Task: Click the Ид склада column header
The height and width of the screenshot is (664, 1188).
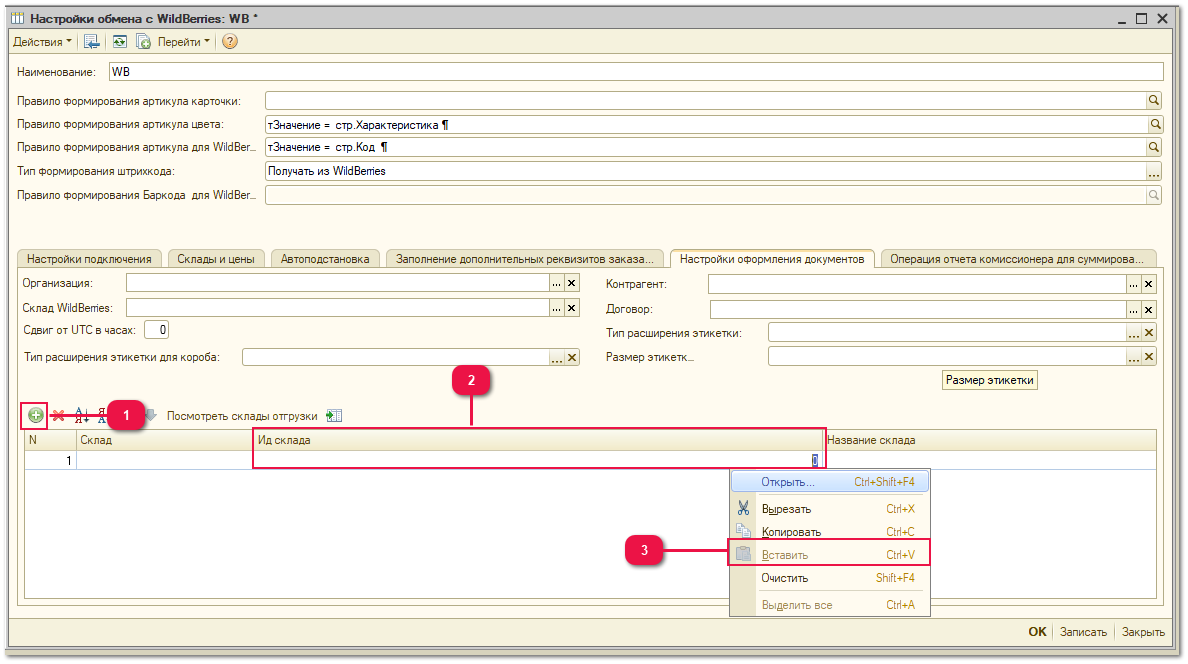Action: [x=539, y=440]
